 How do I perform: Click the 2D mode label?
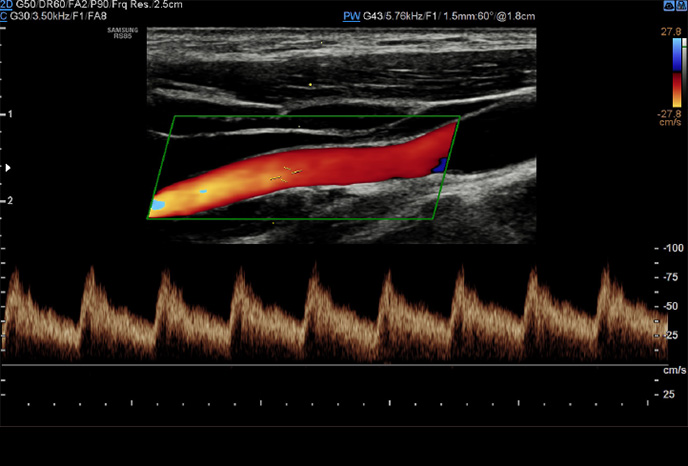(x=7, y=5)
